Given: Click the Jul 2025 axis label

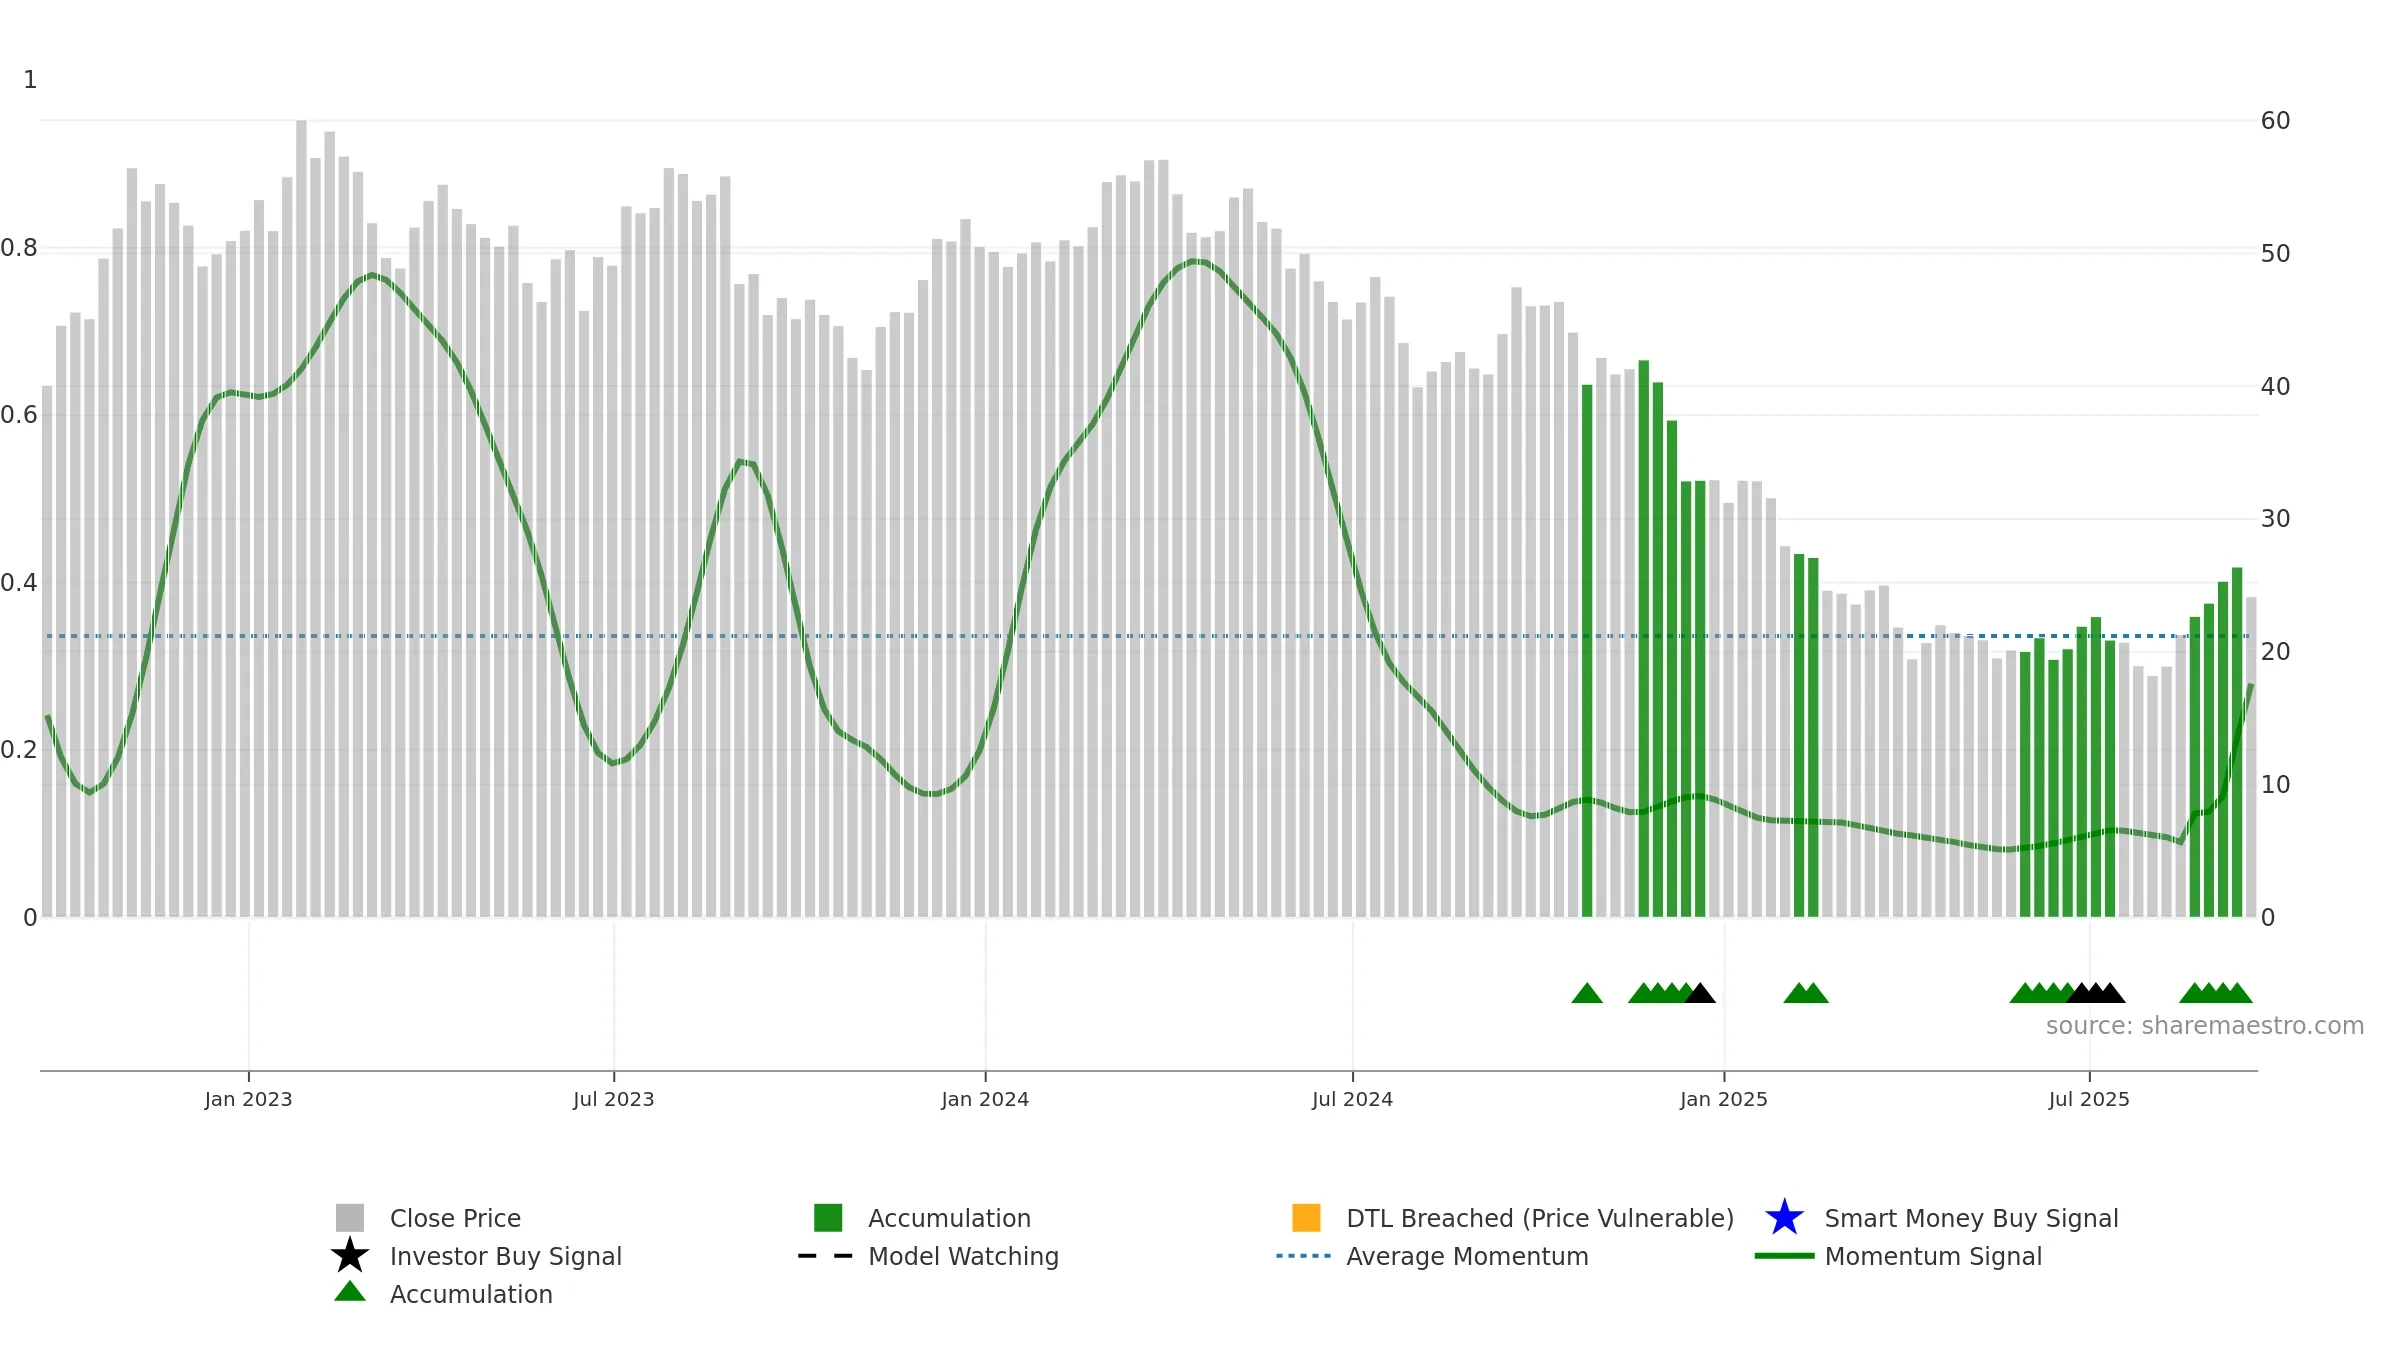Looking at the screenshot, I should pos(2089,1100).
